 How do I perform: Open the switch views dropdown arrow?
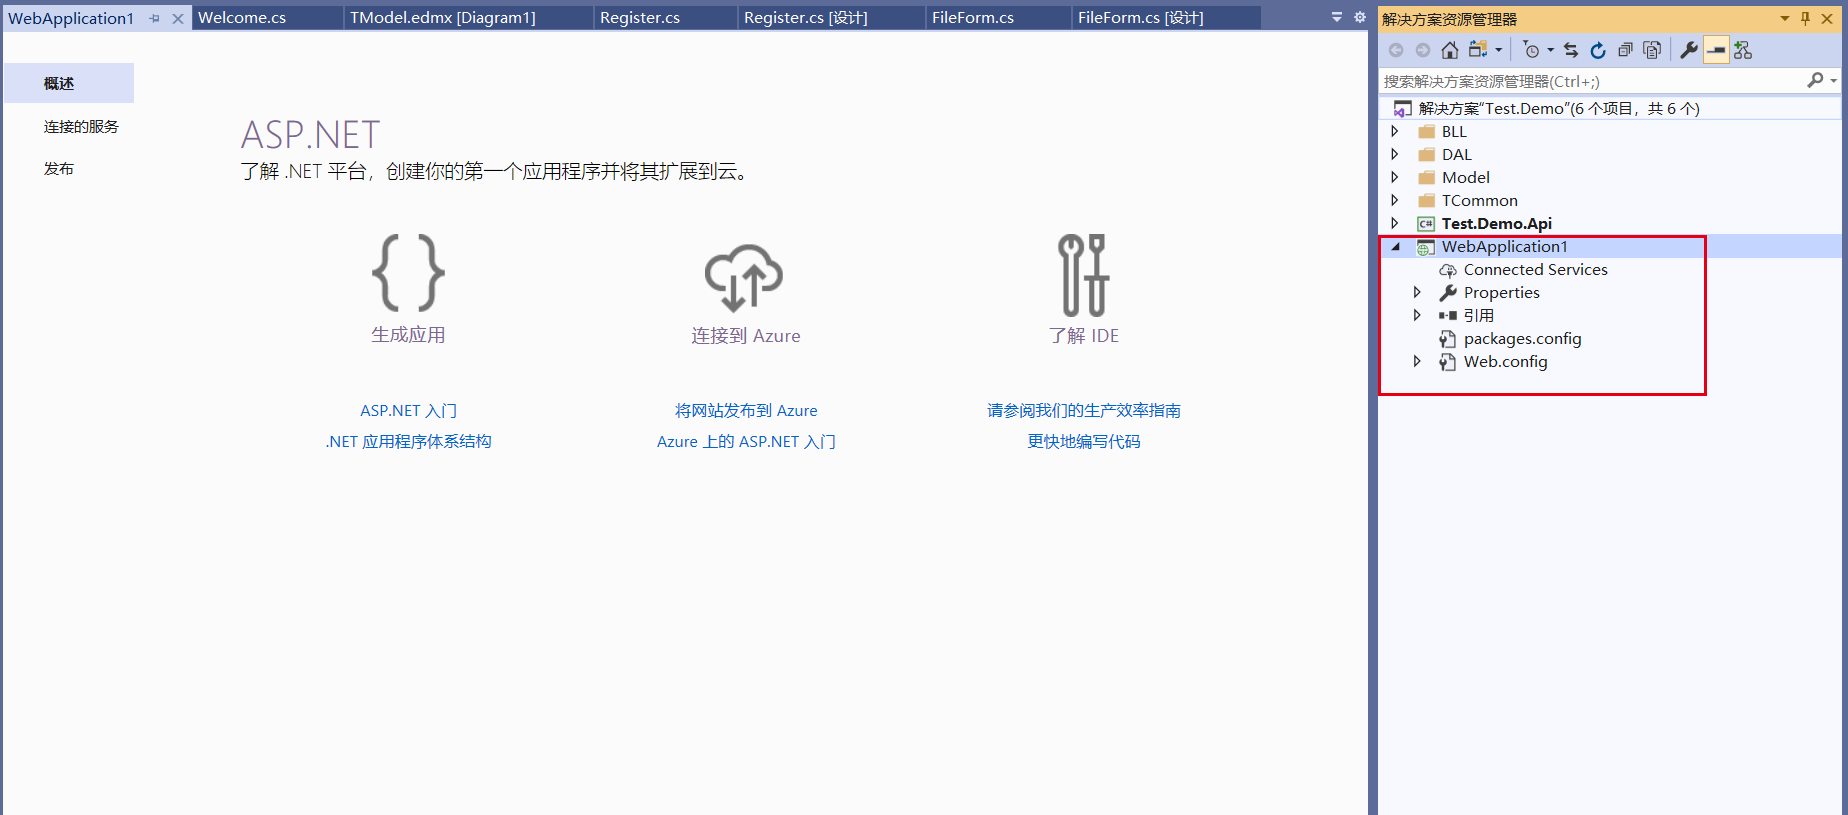tap(1498, 50)
